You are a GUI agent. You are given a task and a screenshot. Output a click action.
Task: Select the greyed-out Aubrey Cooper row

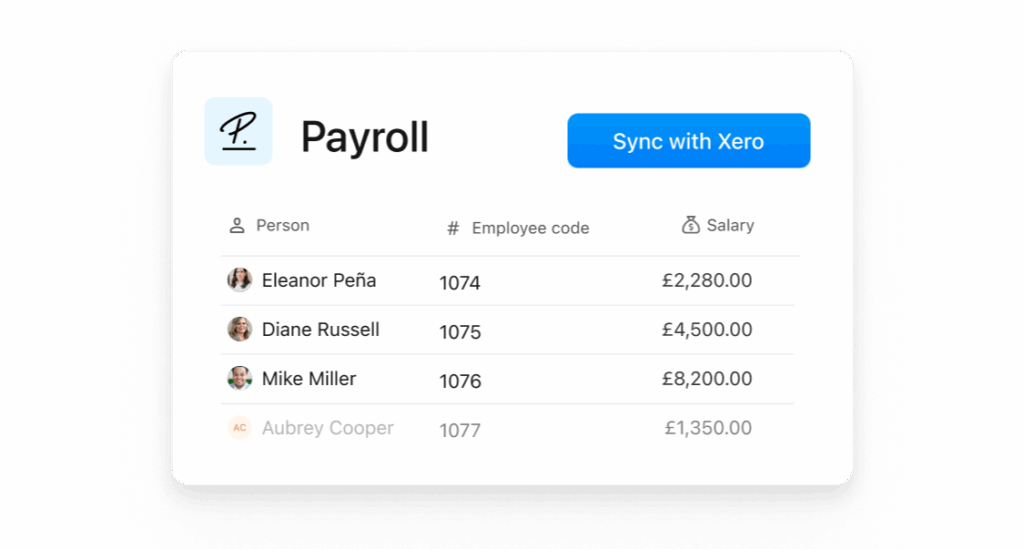[x=507, y=428]
